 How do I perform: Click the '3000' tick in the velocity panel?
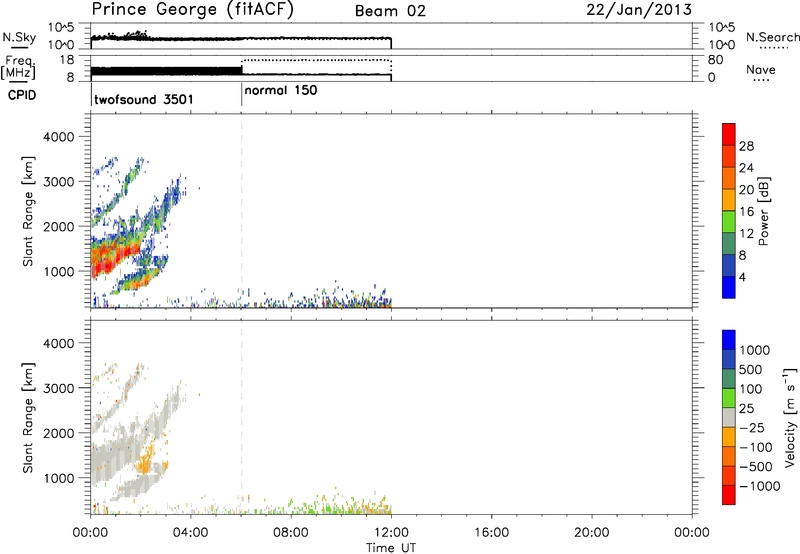tap(59, 388)
